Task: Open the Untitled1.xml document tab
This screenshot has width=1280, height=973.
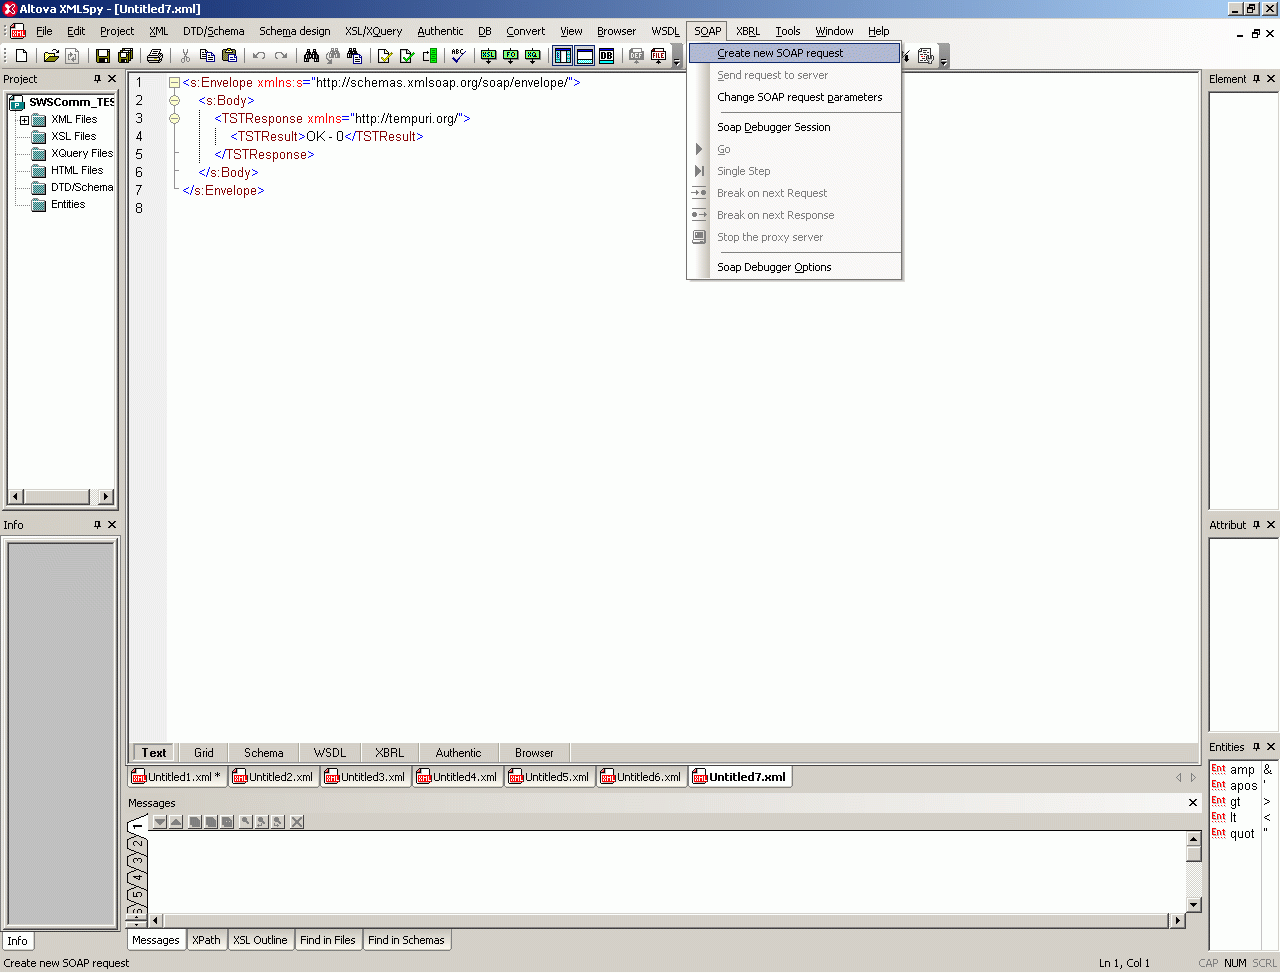Action: point(178,777)
